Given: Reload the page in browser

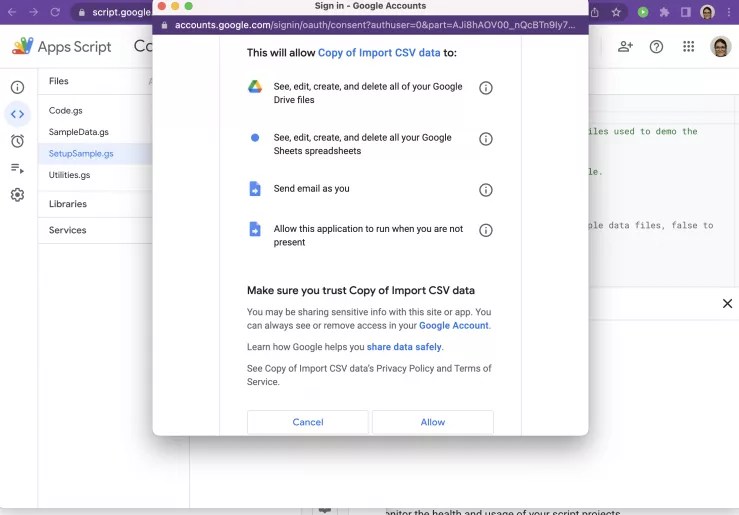Looking at the screenshot, I should (55, 12).
